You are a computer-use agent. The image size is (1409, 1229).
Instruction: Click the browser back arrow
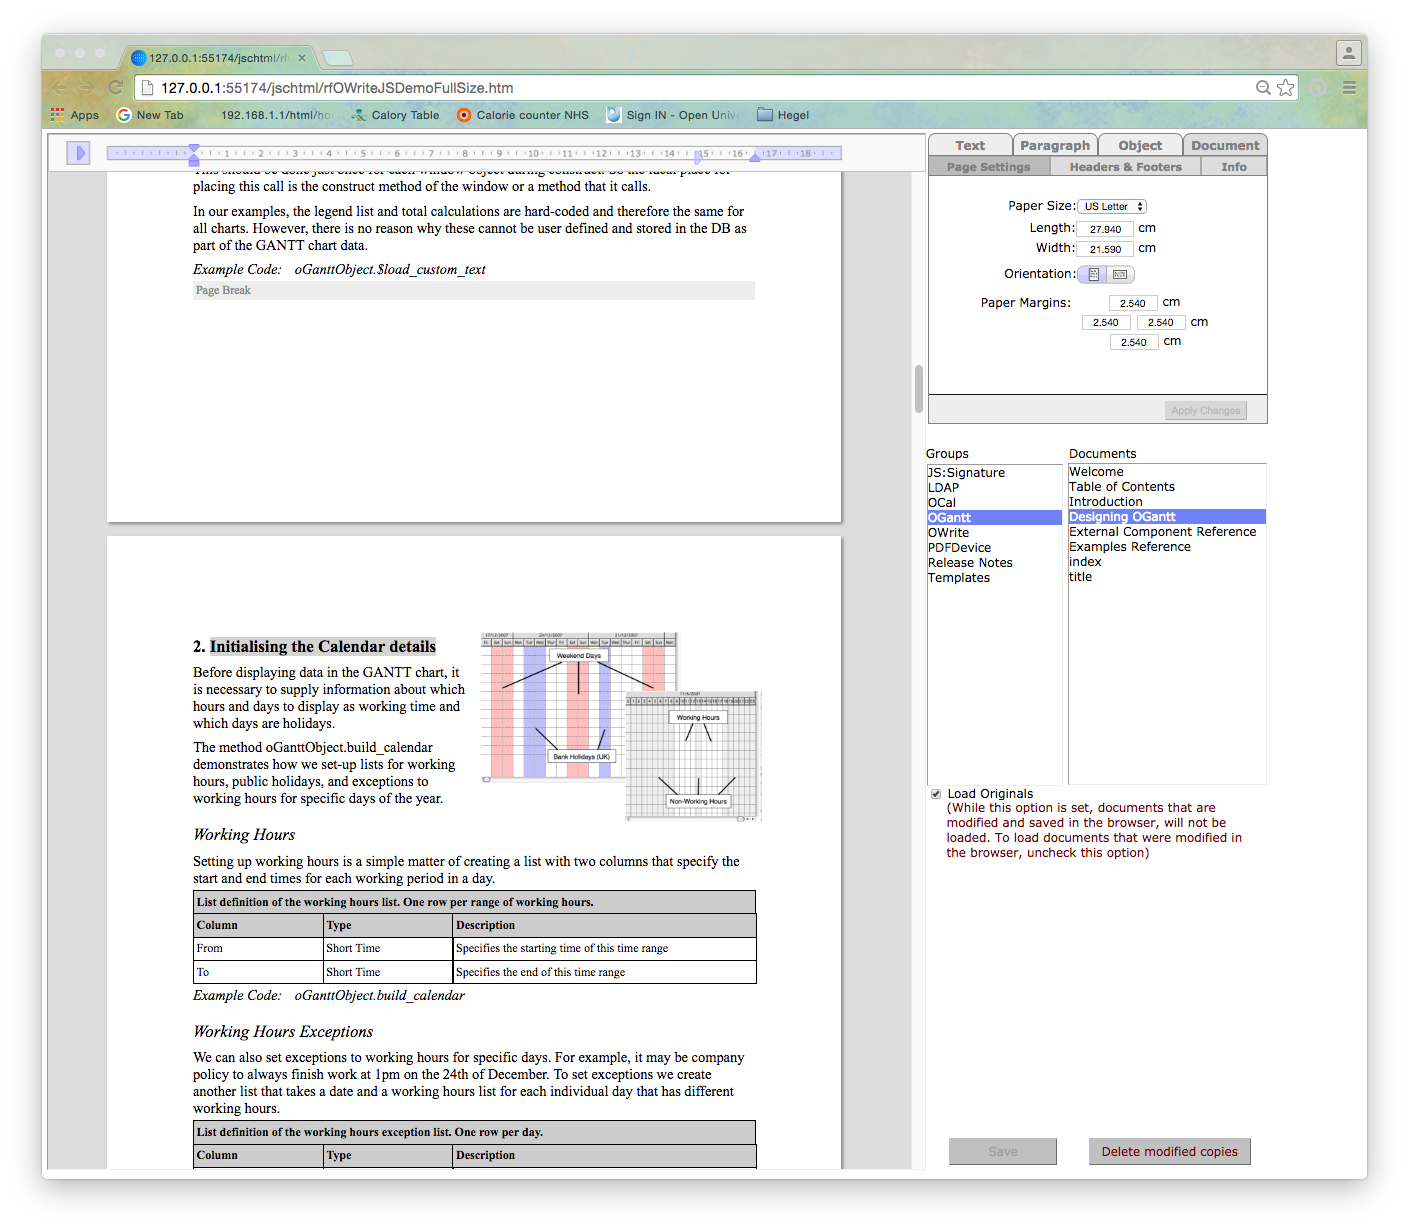[59, 87]
